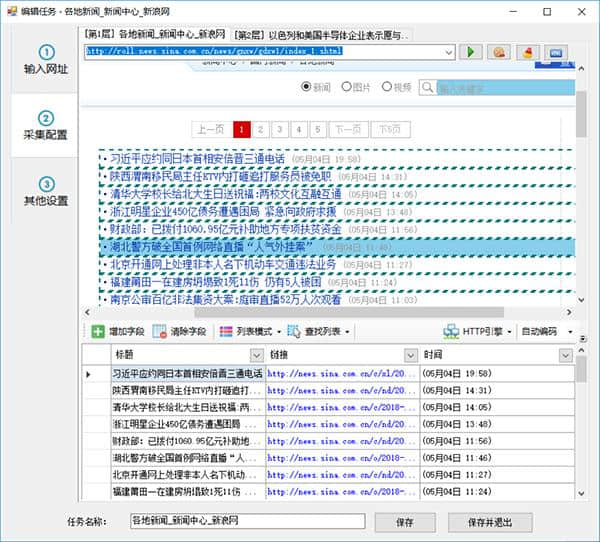Go to step 3 其他设置 in sidebar
Viewport: 600px width, 542px height.
coord(46,191)
